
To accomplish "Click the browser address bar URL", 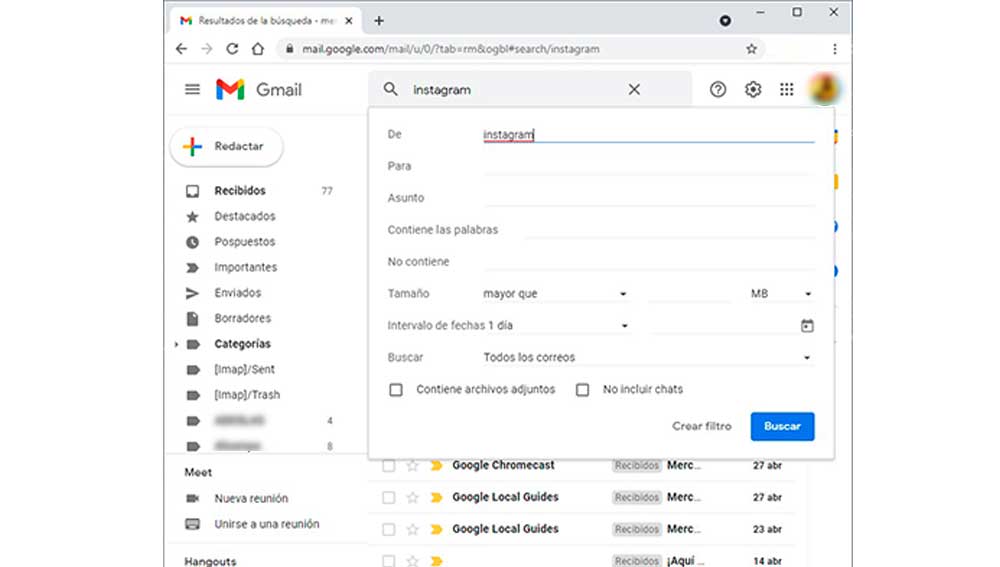I will 450,49.
